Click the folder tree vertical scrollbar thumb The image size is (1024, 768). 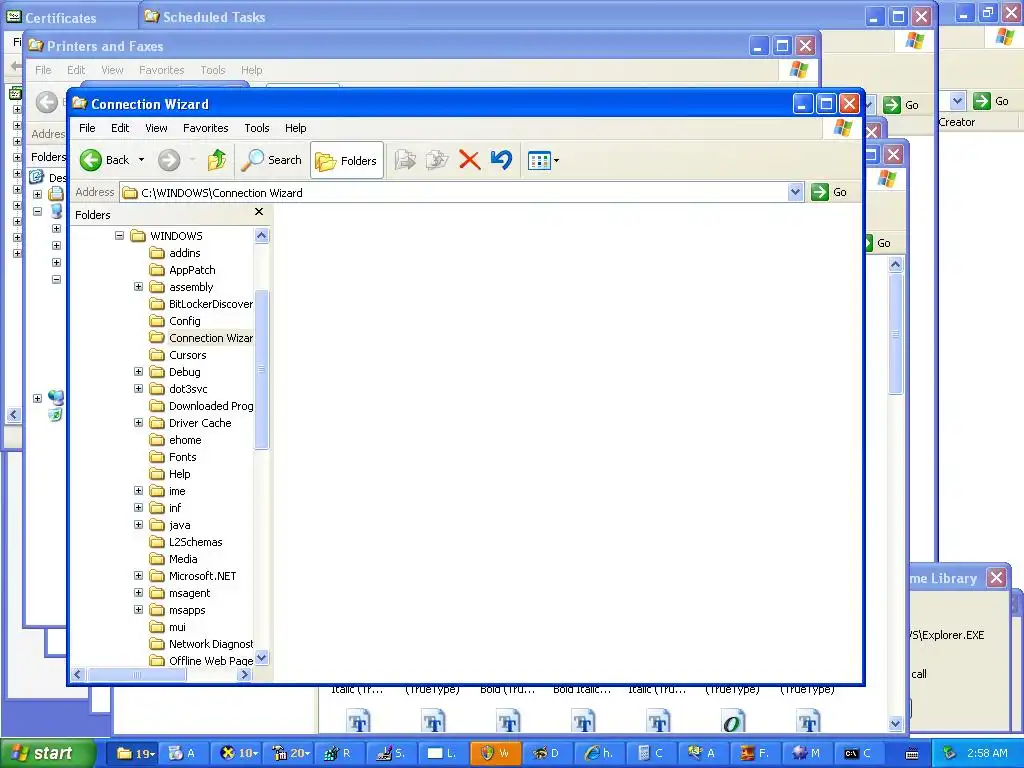pos(261,370)
